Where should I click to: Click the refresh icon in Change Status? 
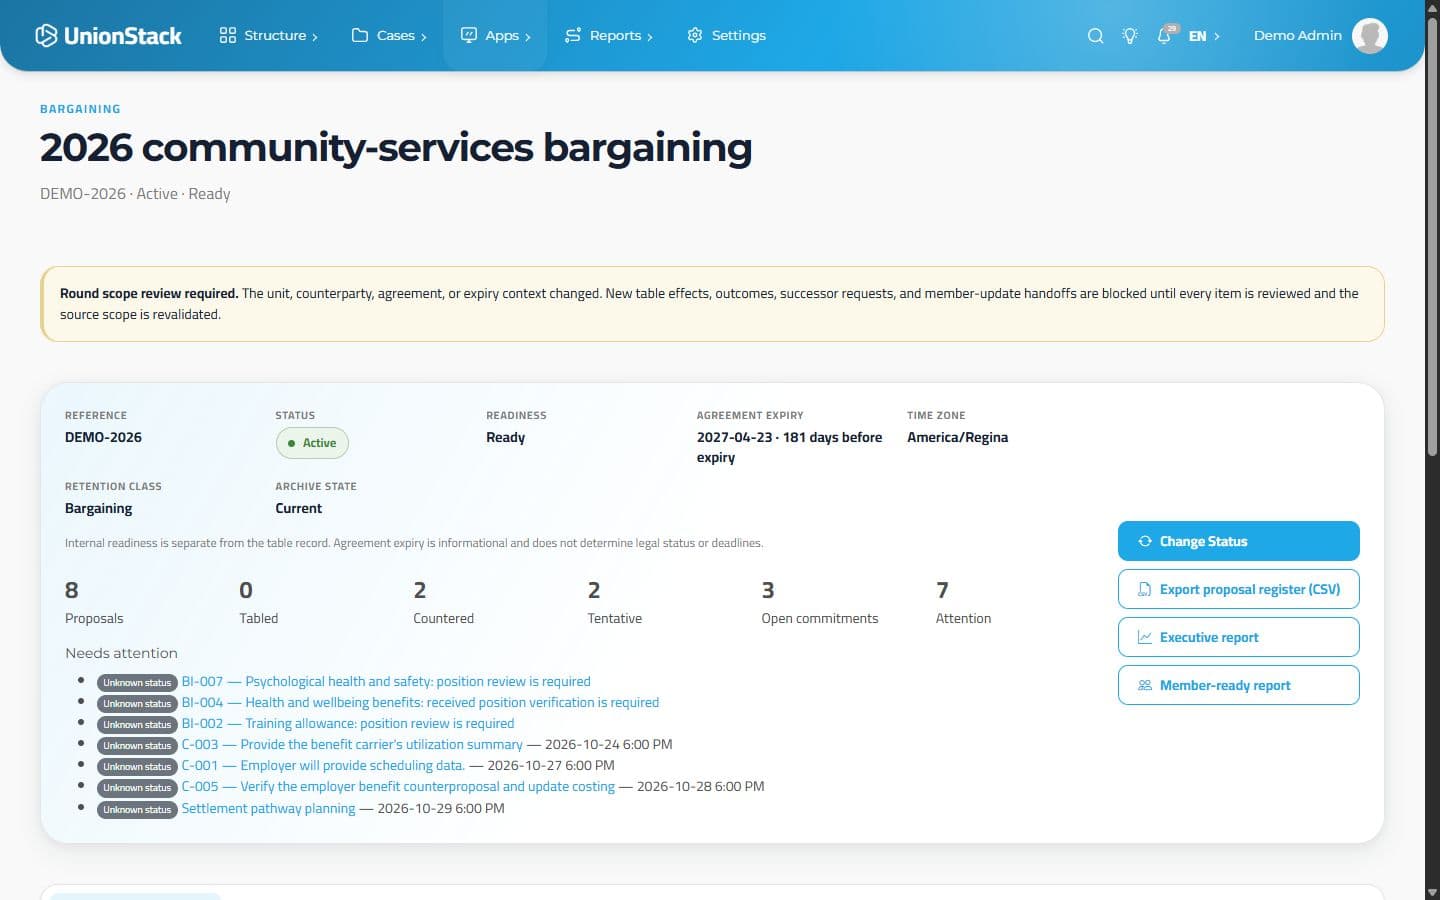coord(1145,541)
